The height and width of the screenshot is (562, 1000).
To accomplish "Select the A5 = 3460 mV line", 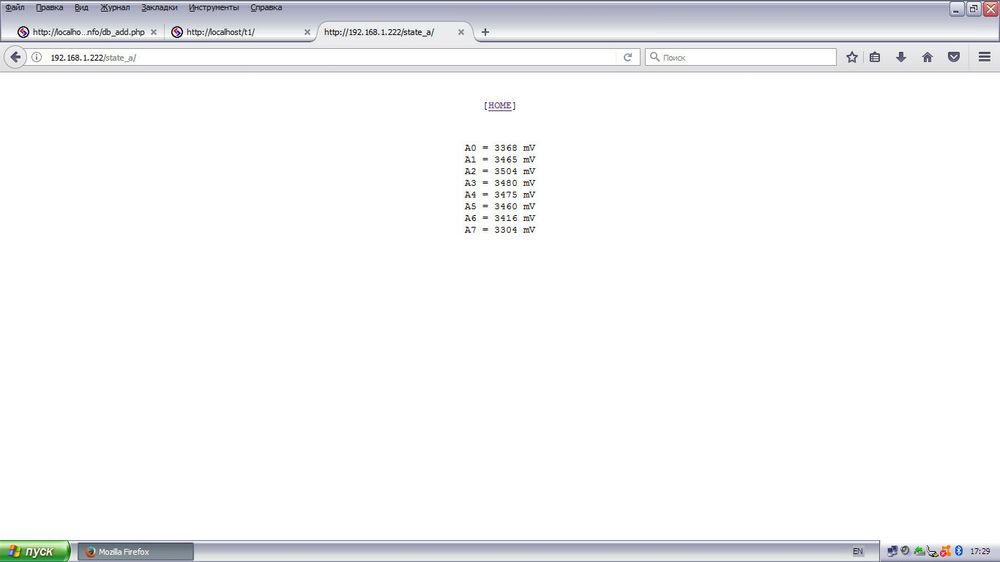I will click(x=499, y=206).
